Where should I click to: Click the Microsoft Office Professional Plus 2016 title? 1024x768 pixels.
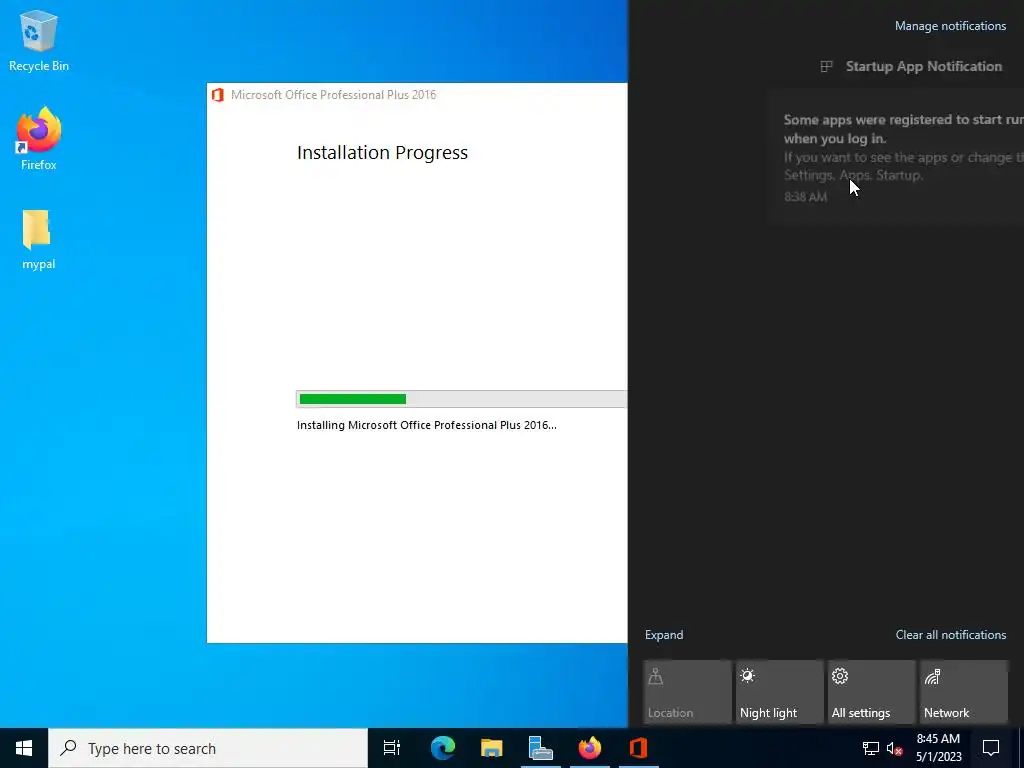pos(333,95)
